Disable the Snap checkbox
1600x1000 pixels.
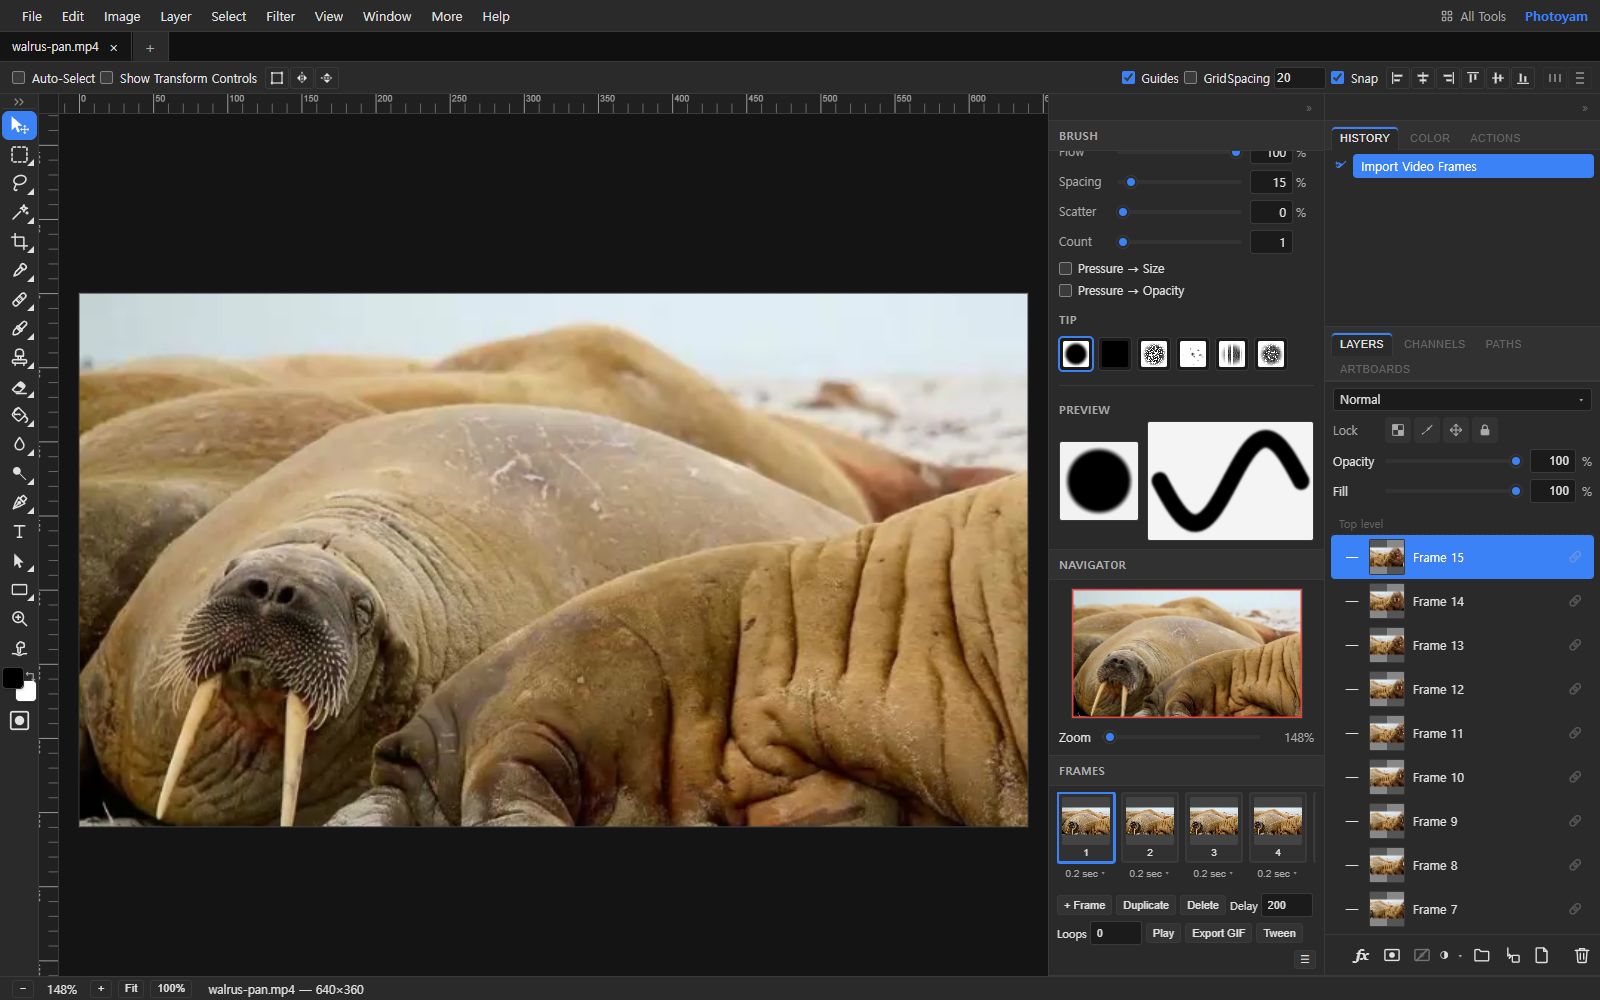[1337, 78]
